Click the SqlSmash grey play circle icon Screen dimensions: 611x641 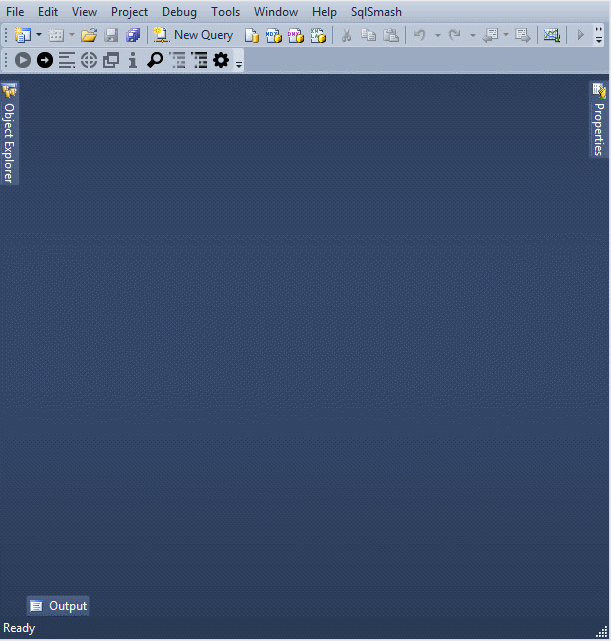coord(23,60)
